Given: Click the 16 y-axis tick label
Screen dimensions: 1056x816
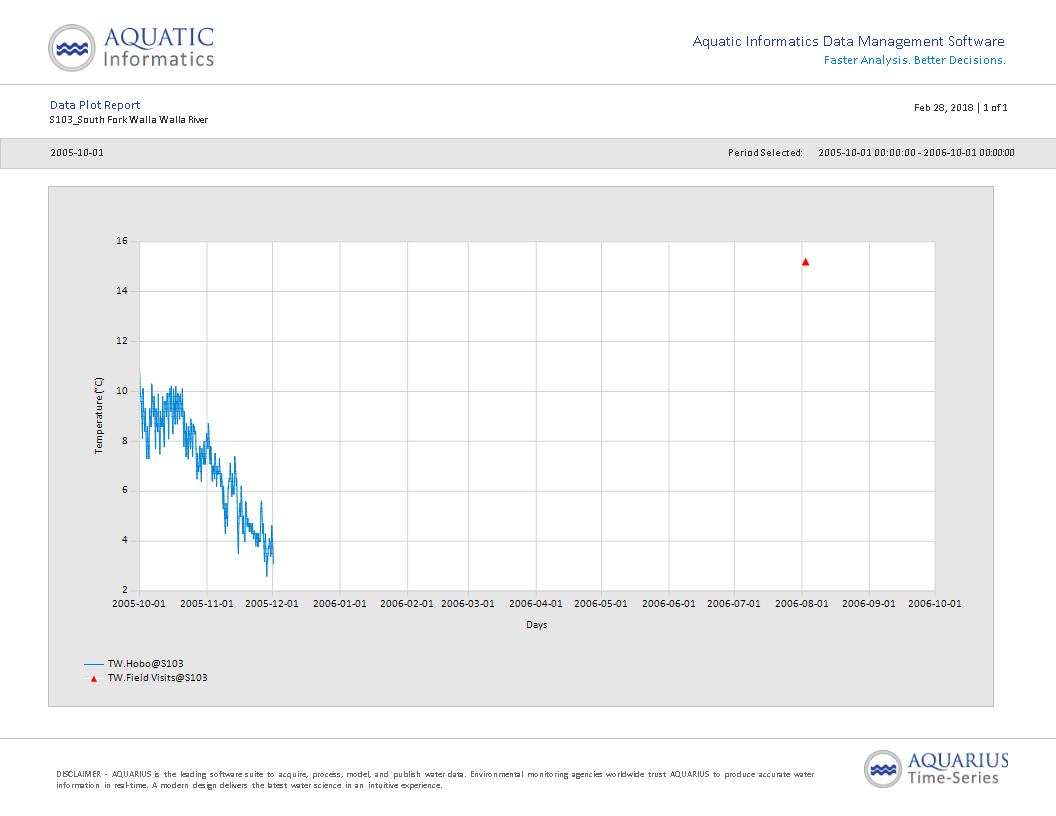Looking at the screenshot, I should (x=122, y=241).
